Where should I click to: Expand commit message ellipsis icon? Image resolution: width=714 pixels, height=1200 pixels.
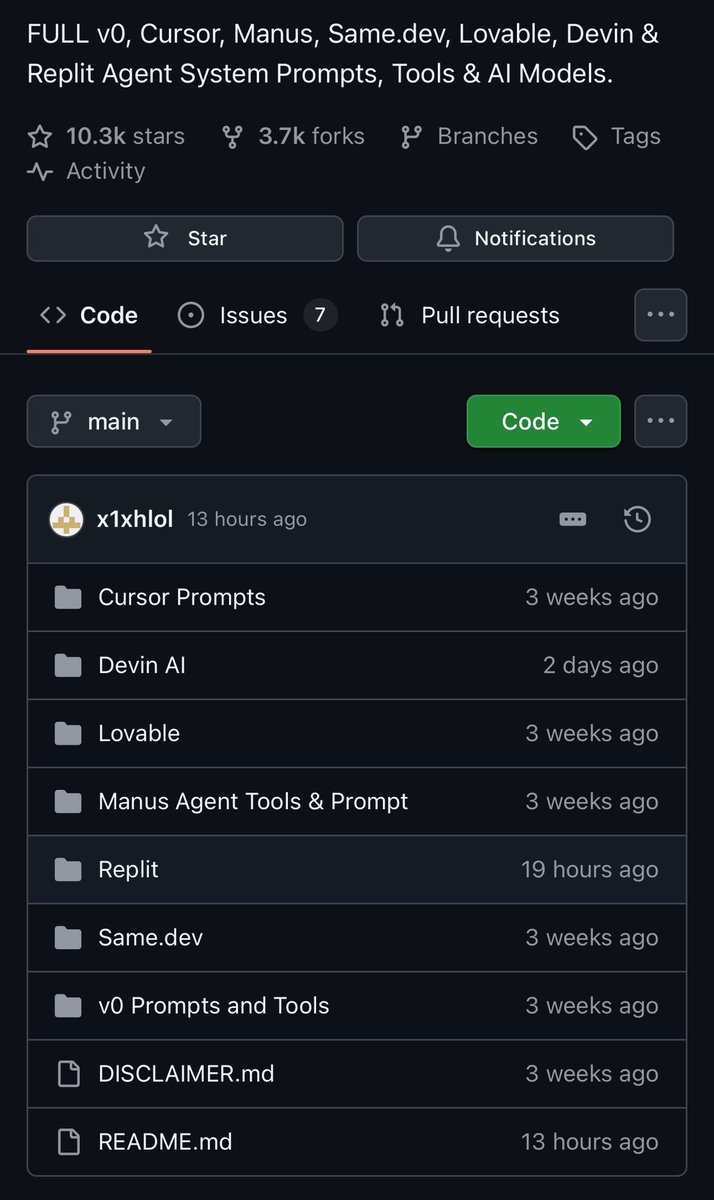[573, 519]
